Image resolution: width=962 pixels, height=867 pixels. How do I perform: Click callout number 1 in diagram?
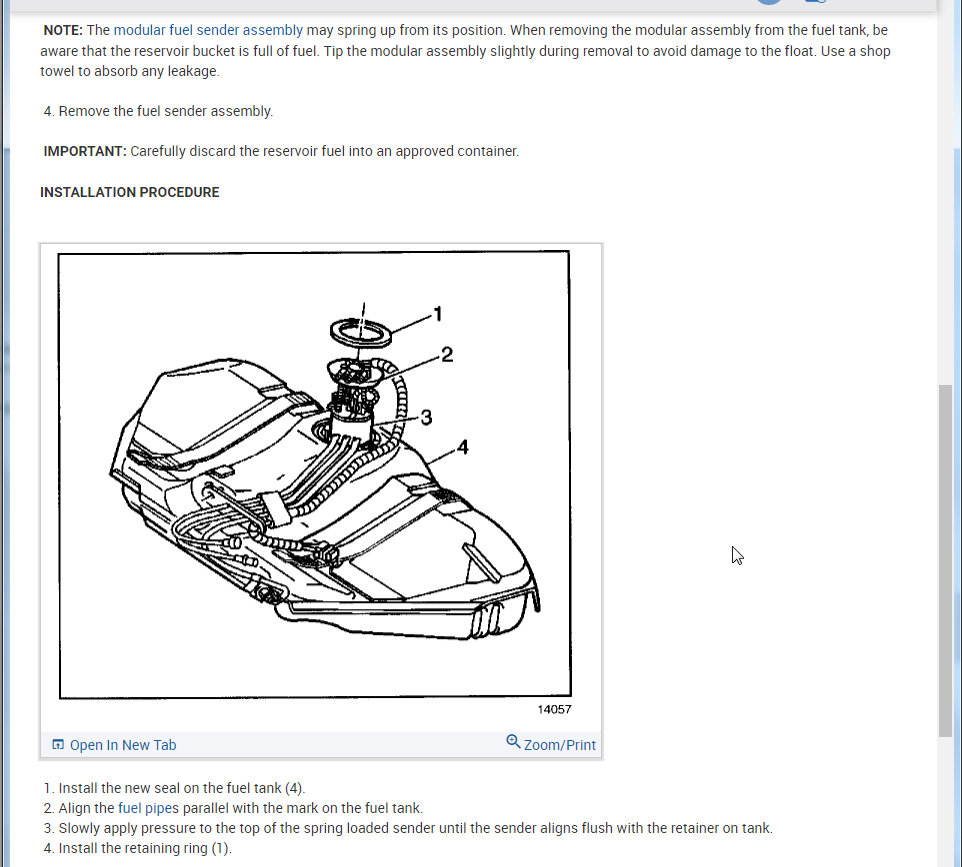[x=437, y=314]
